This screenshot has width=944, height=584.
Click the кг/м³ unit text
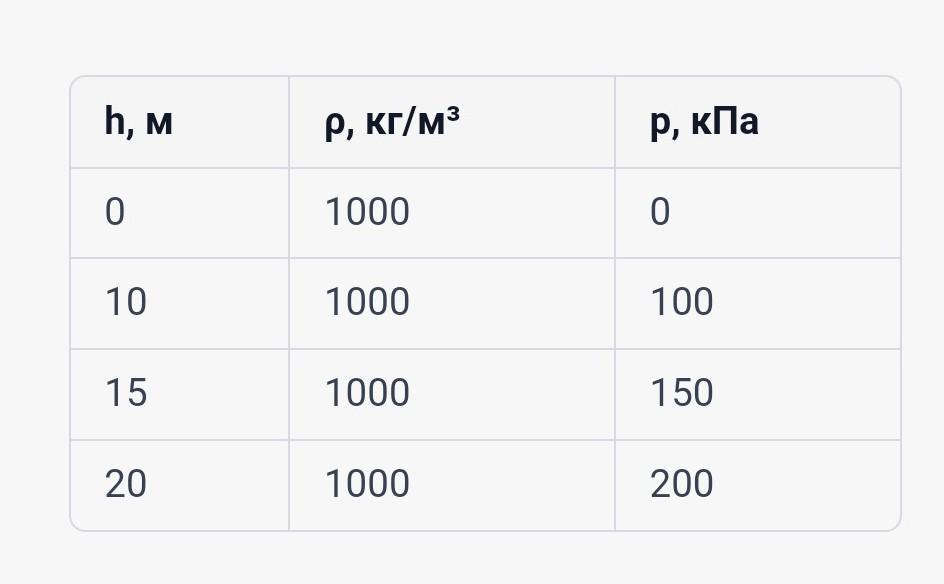point(413,121)
